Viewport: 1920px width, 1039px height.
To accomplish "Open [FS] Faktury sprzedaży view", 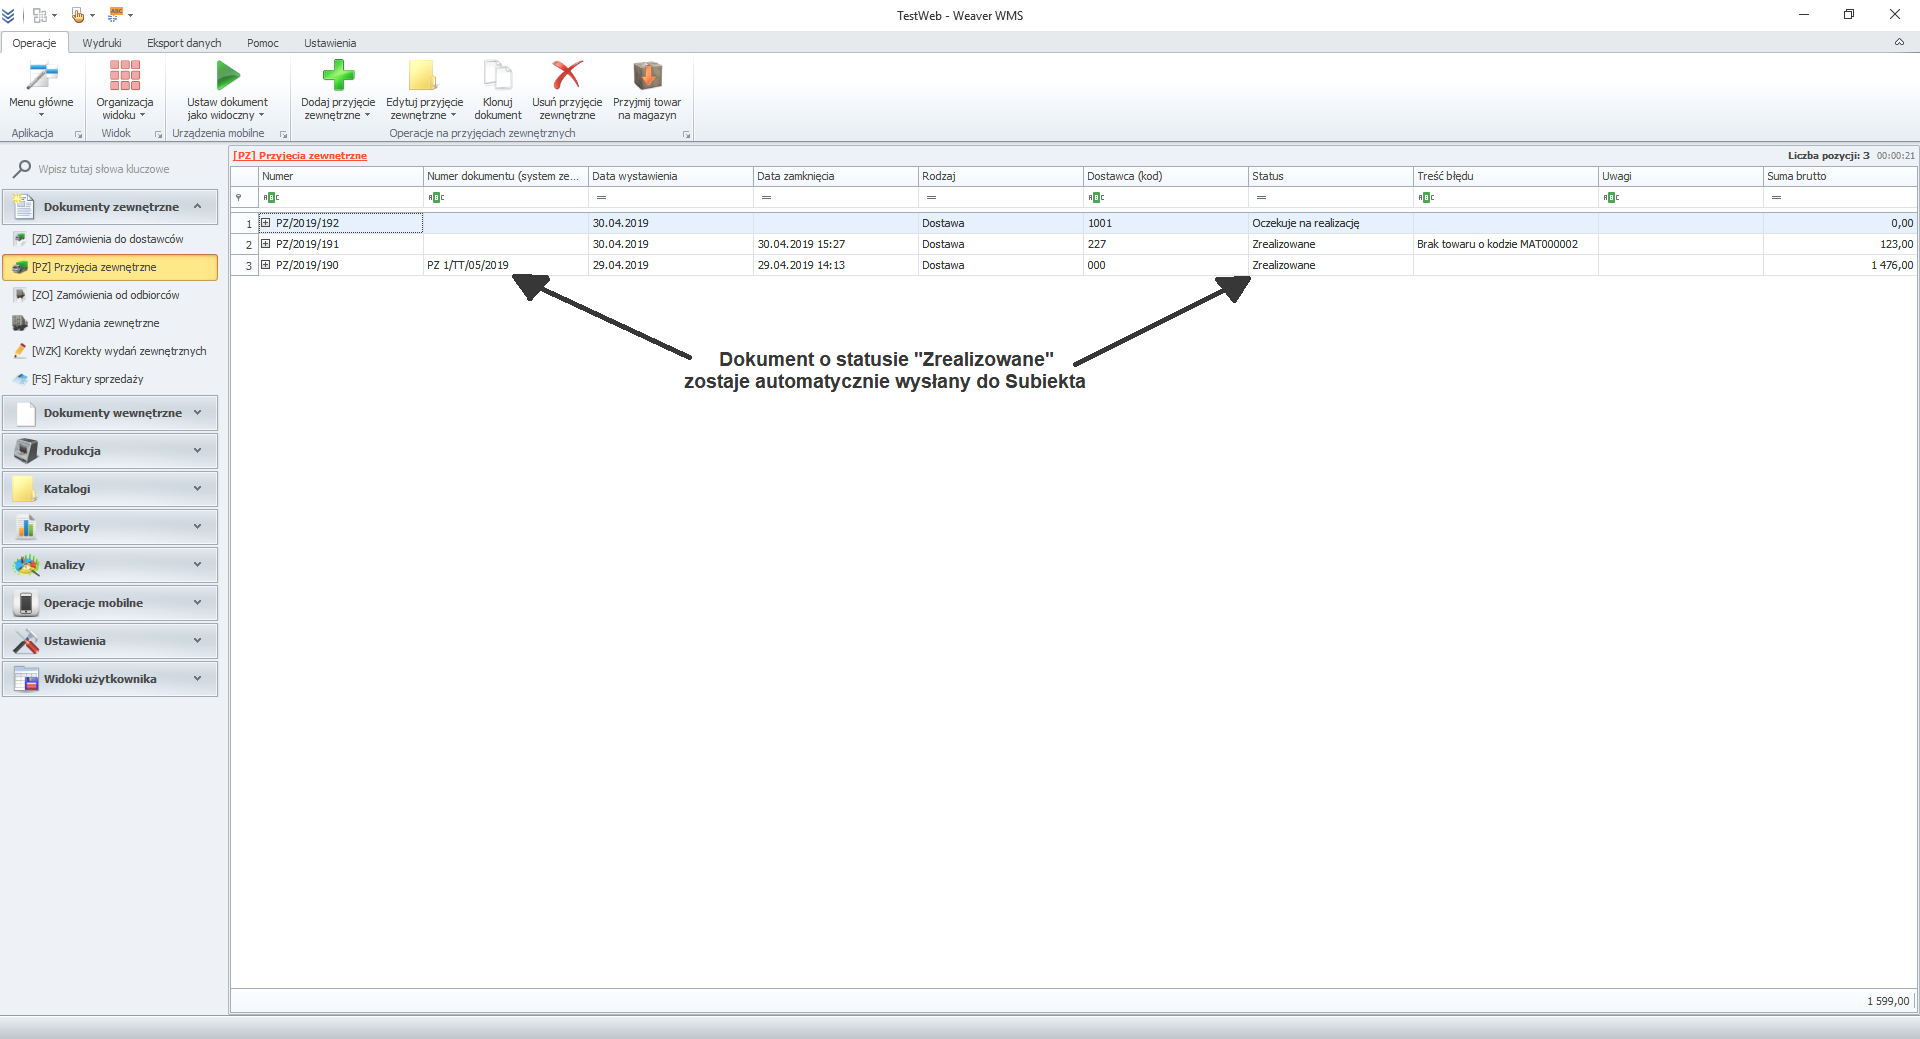I will tap(87, 379).
